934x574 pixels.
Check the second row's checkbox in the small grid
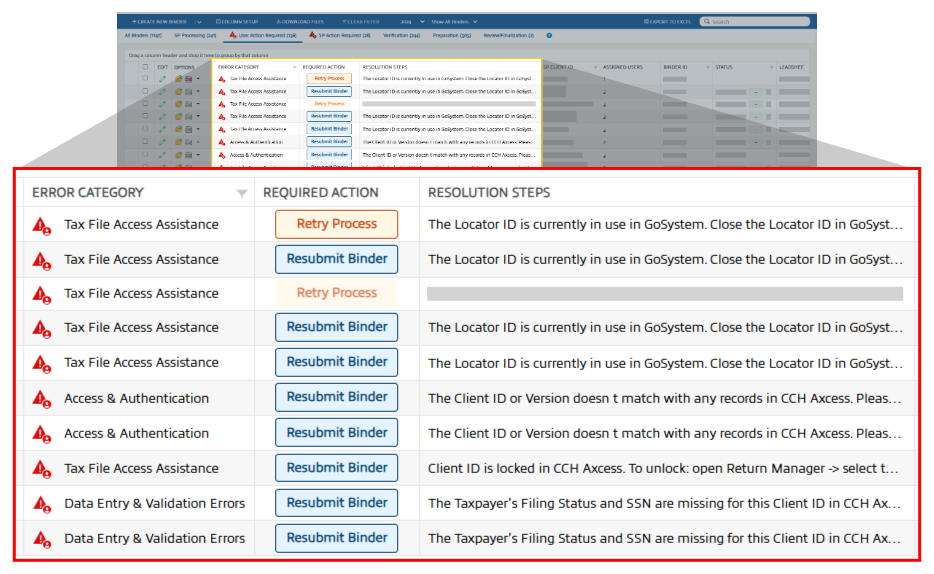(145, 91)
